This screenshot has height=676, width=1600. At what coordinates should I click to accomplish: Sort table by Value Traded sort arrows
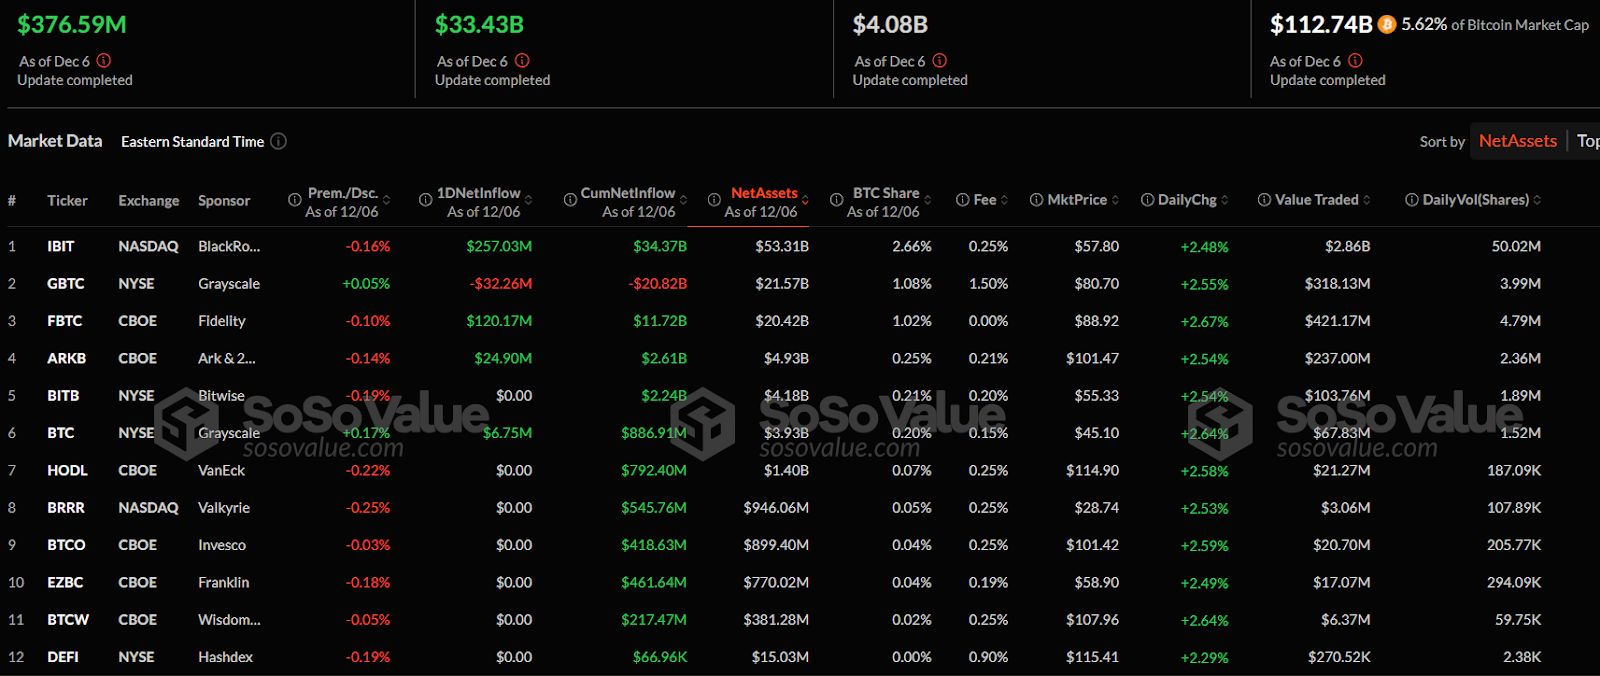(x=1367, y=200)
